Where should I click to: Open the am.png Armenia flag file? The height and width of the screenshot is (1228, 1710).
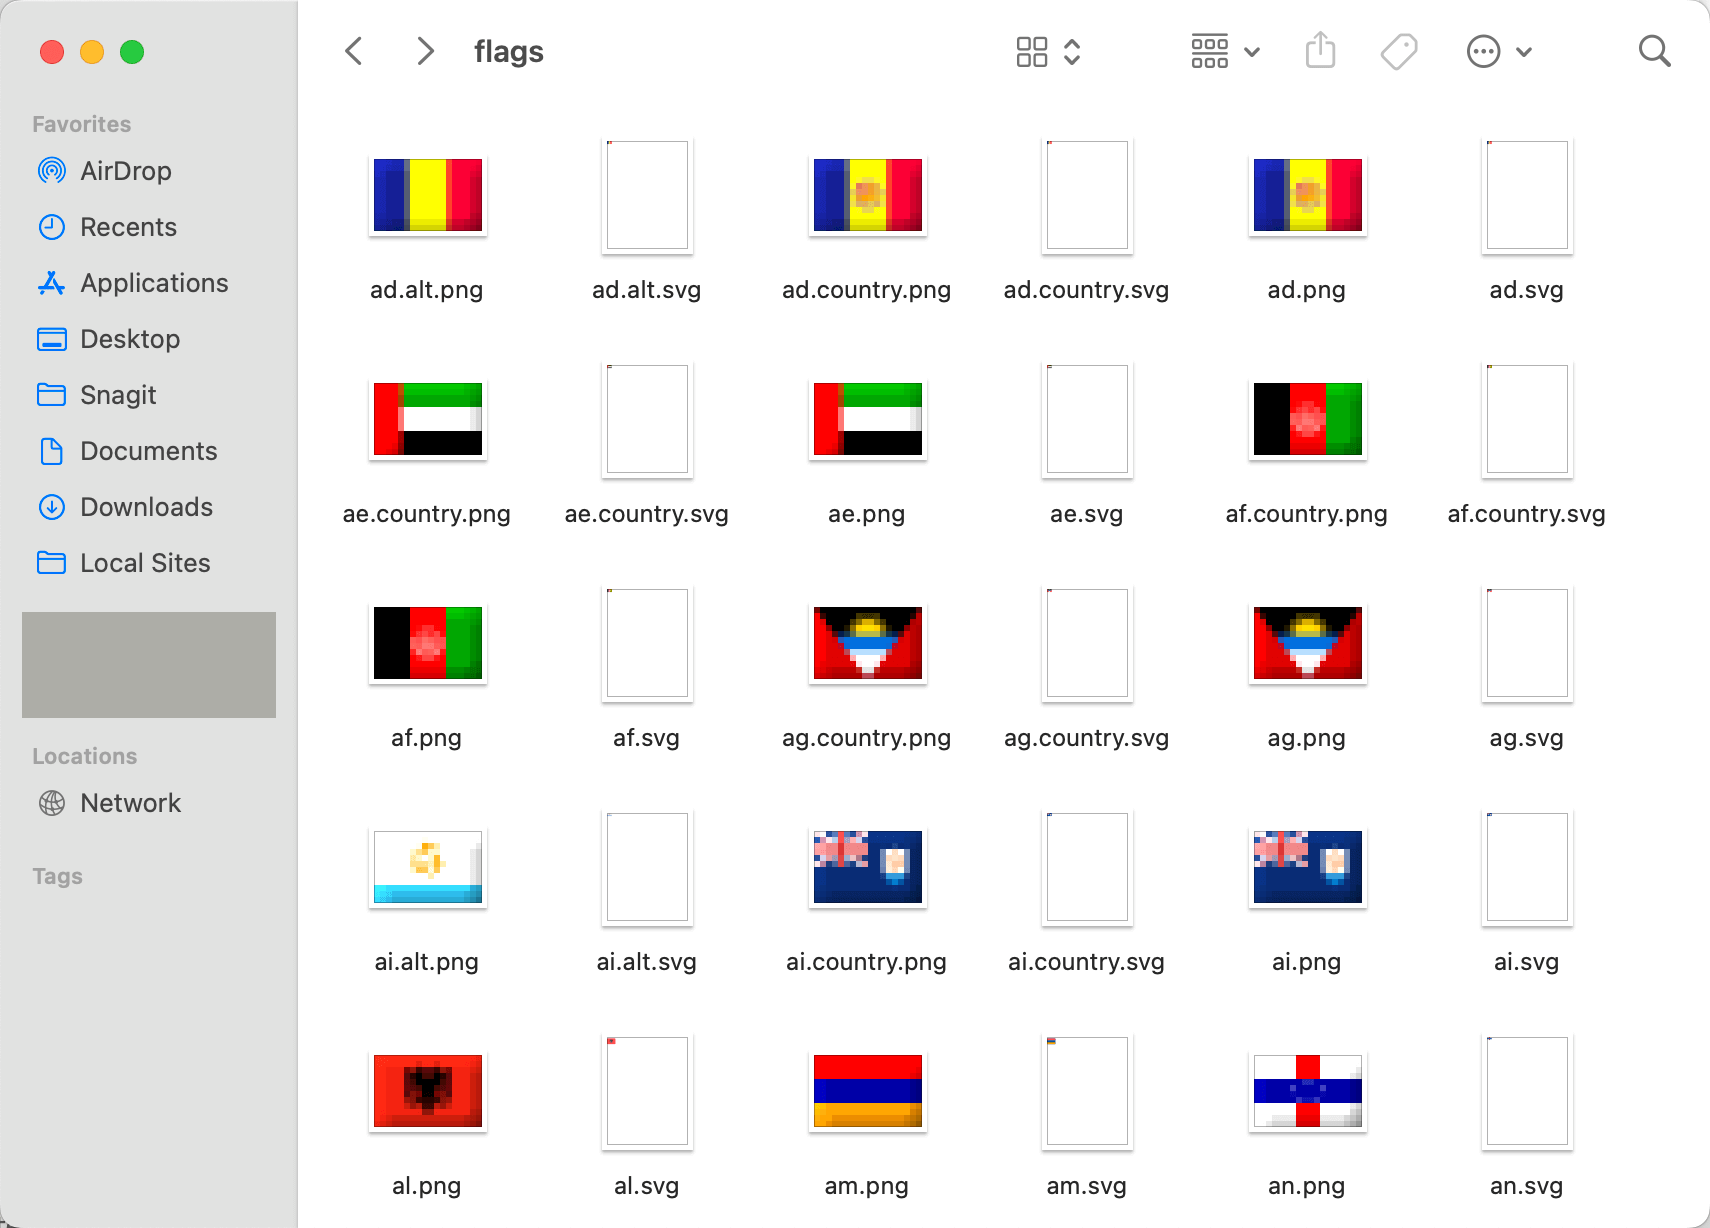point(866,1092)
